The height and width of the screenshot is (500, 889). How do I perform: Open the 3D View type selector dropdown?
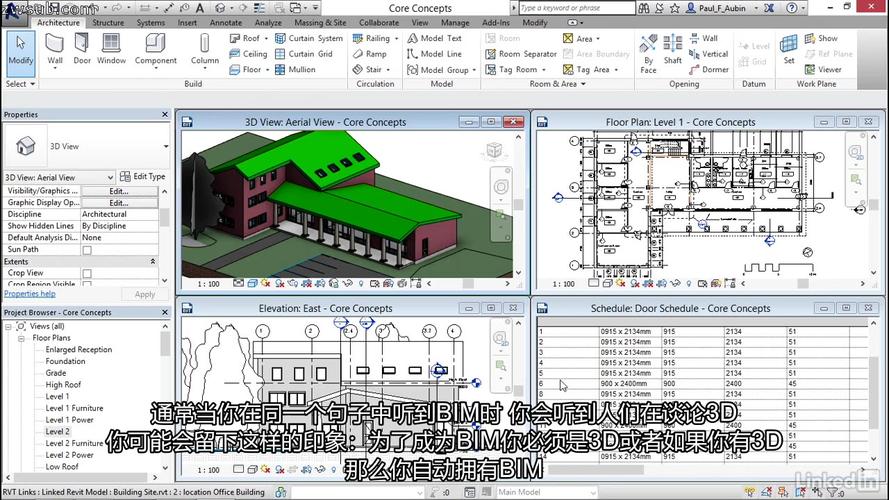click(x=166, y=146)
